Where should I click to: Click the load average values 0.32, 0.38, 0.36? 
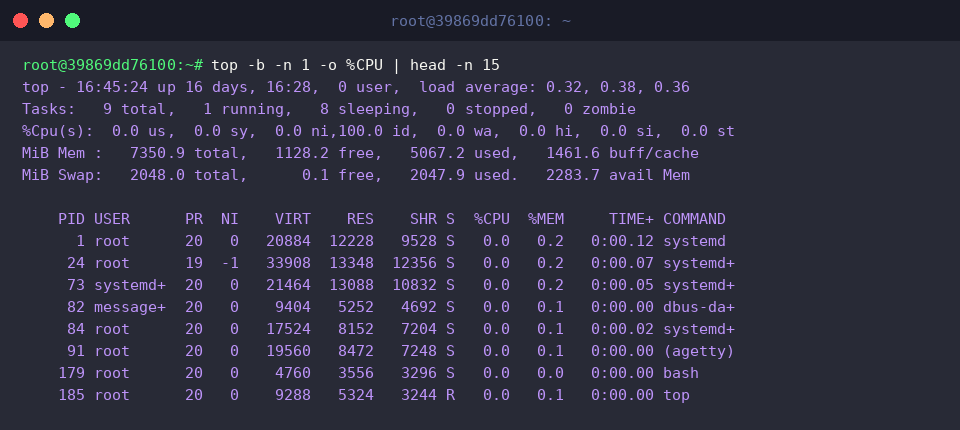click(618, 87)
